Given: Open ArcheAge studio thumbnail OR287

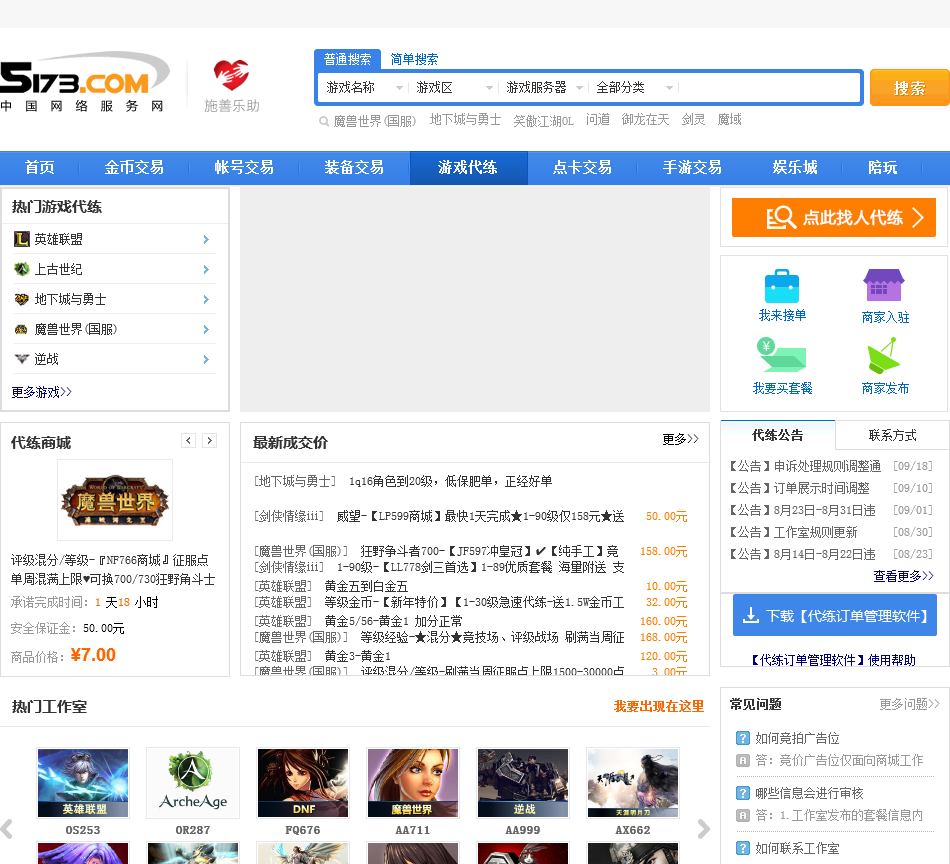Looking at the screenshot, I should point(193,783).
